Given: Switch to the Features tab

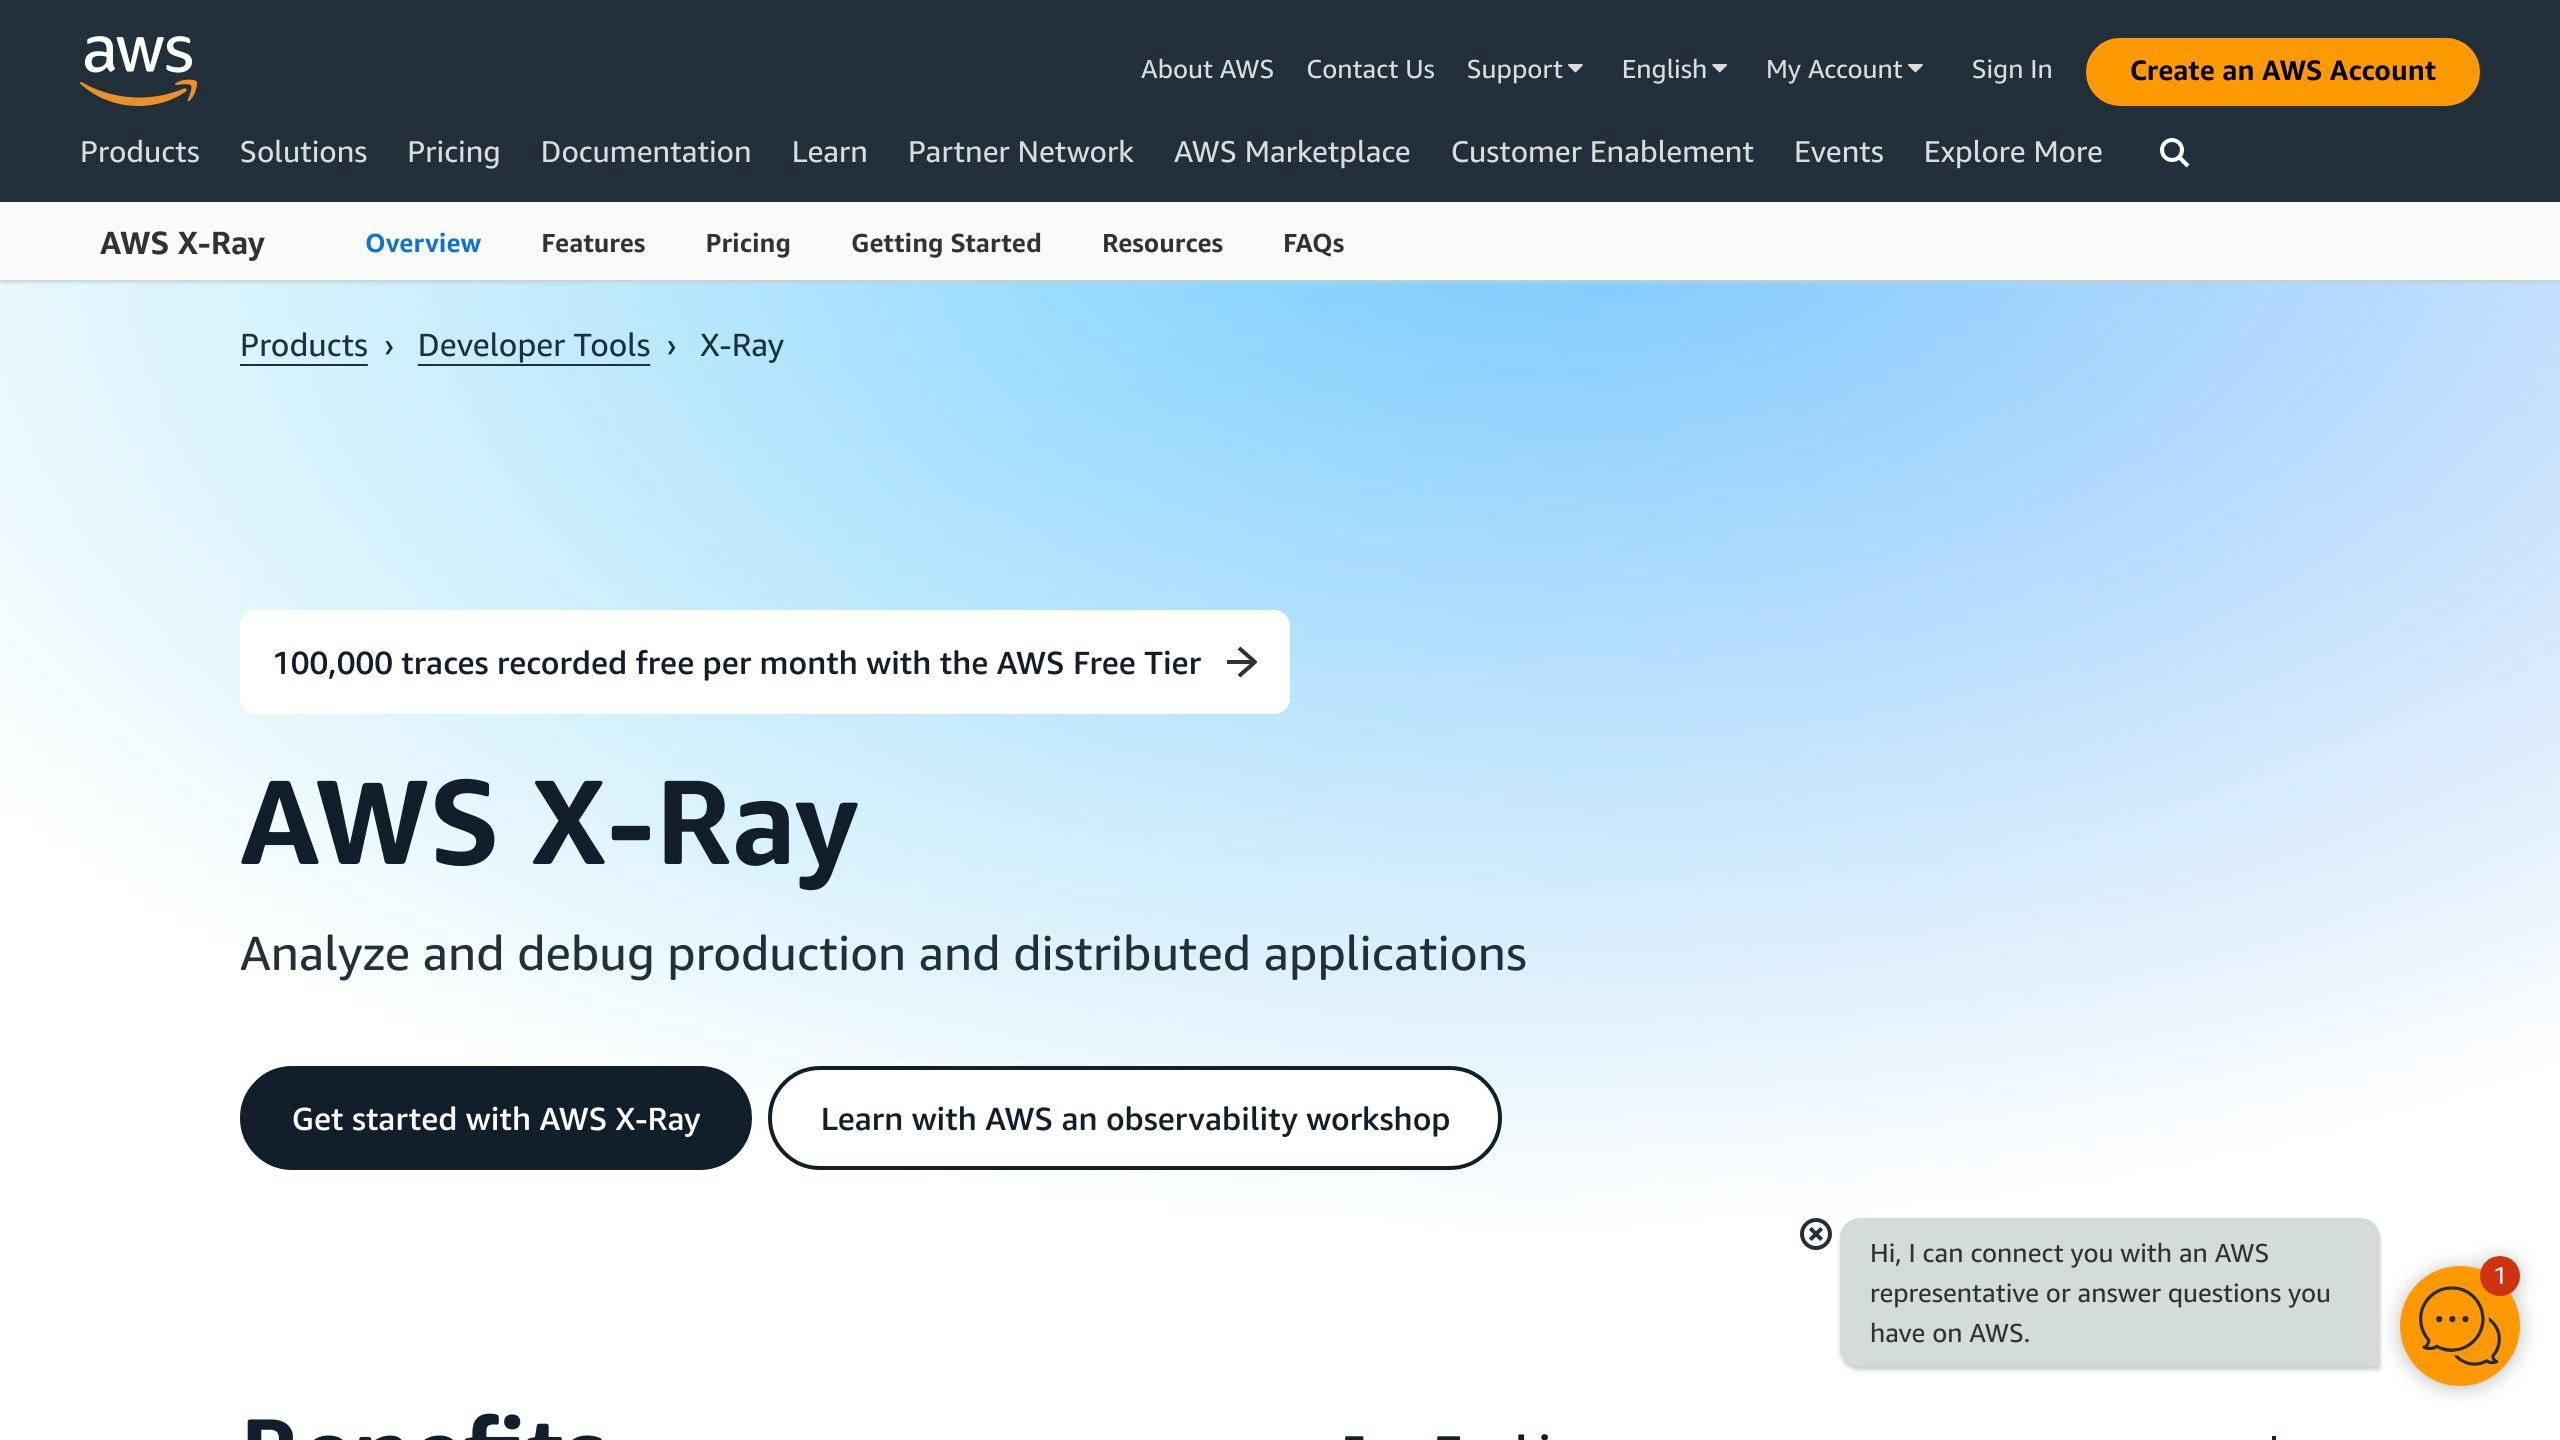Looking at the screenshot, I should click(593, 243).
